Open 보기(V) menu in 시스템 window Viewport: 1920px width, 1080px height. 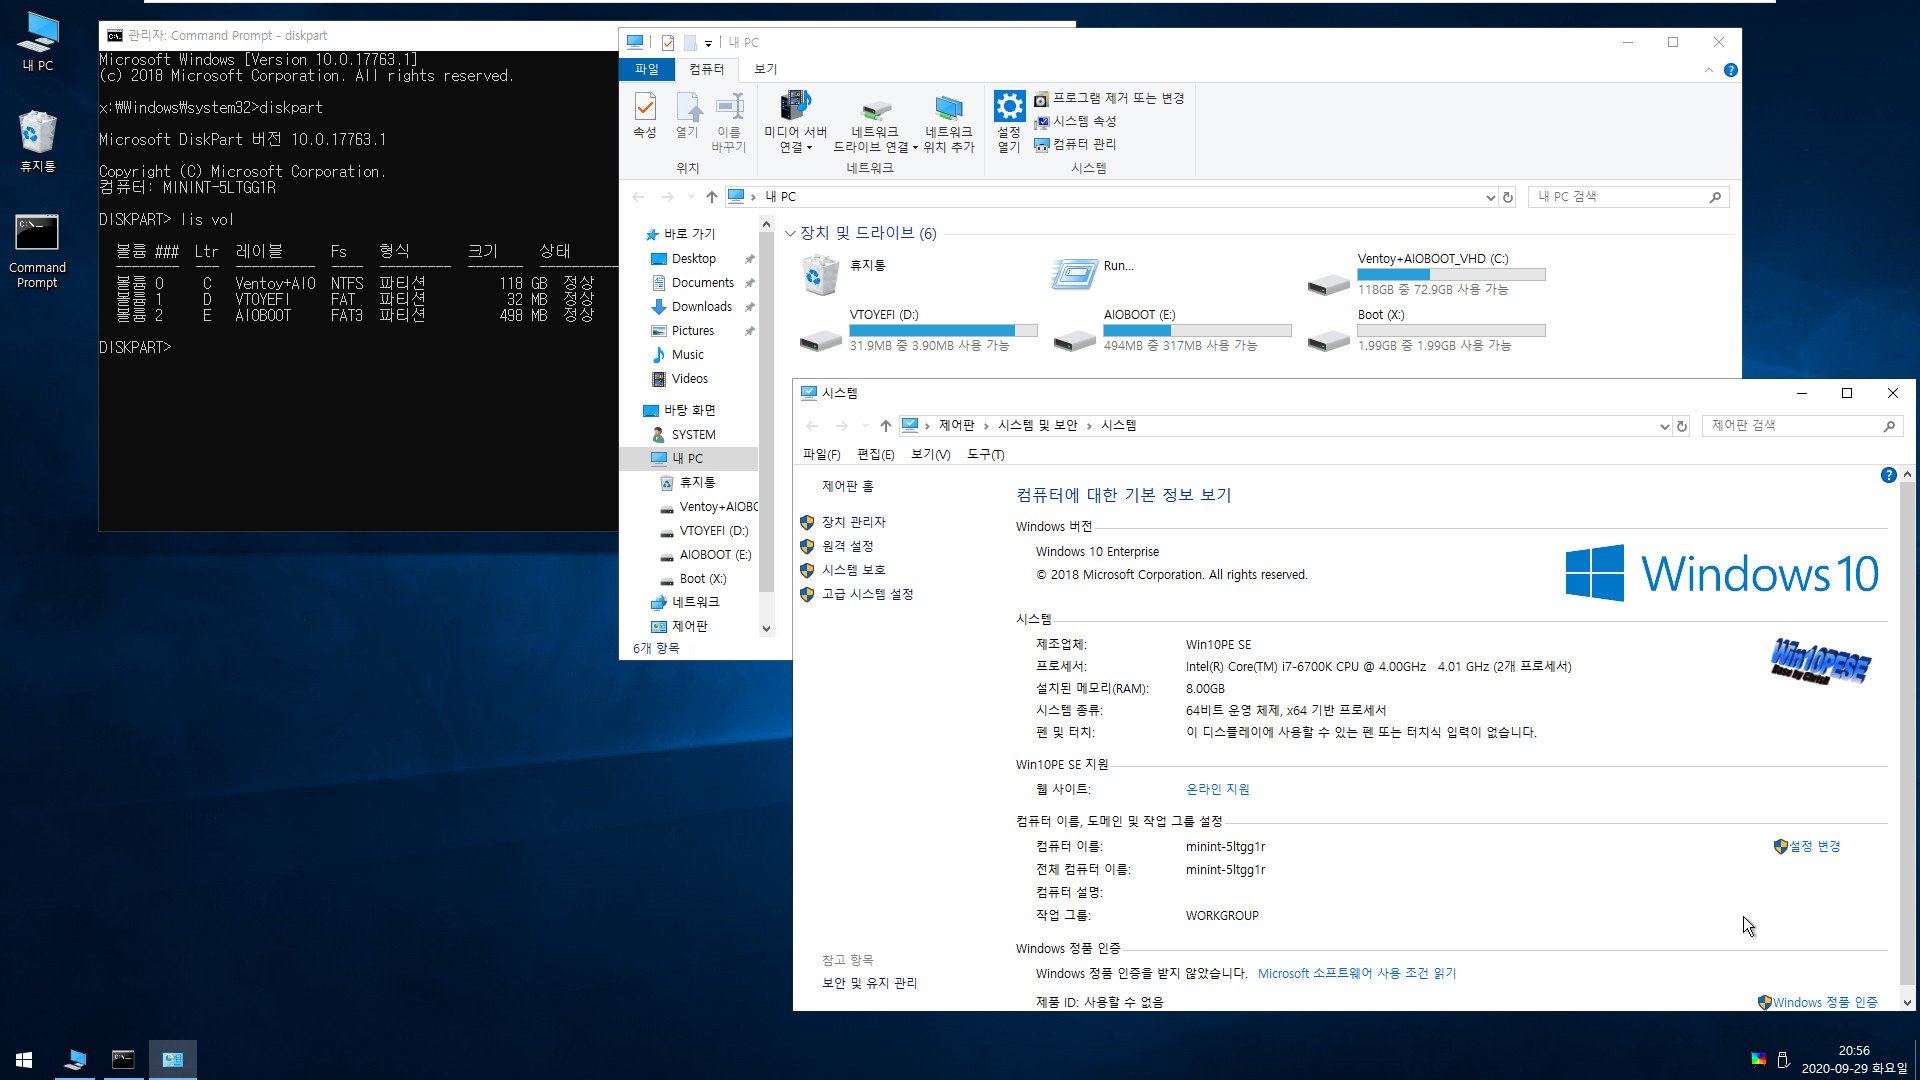tap(930, 454)
